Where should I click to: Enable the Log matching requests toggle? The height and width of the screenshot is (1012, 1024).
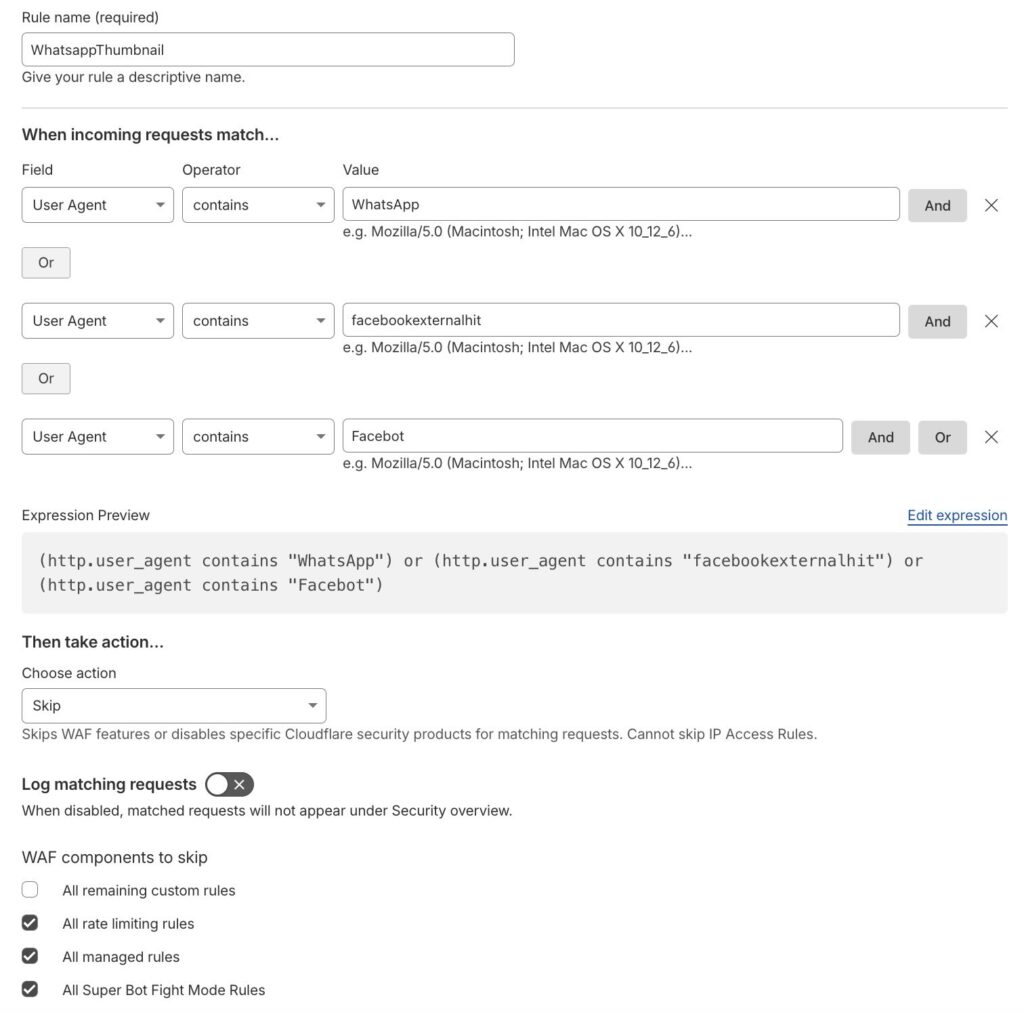(231, 786)
